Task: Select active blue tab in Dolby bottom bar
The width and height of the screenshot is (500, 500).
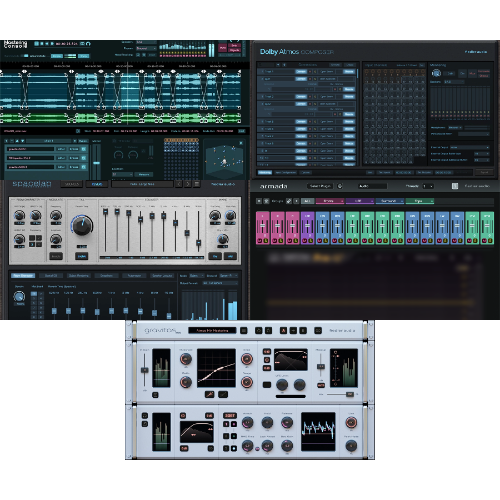Action: coord(265,172)
